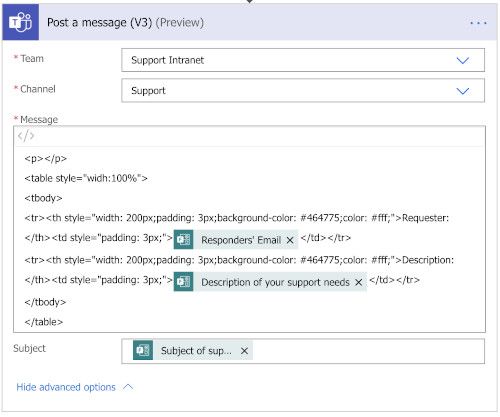Viewport: 500px width, 417px height.
Task: Toggle the code view </> icon
Action: tap(26, 136)
